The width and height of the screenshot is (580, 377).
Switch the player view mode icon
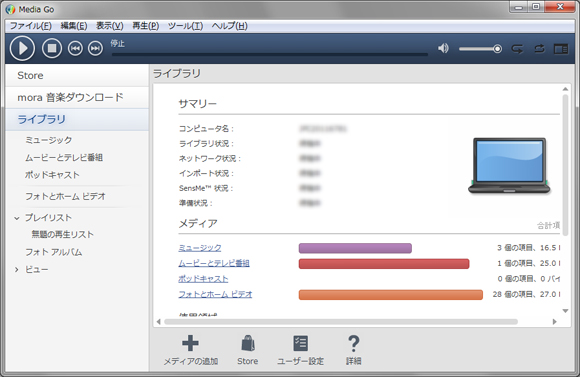(561, 49)
